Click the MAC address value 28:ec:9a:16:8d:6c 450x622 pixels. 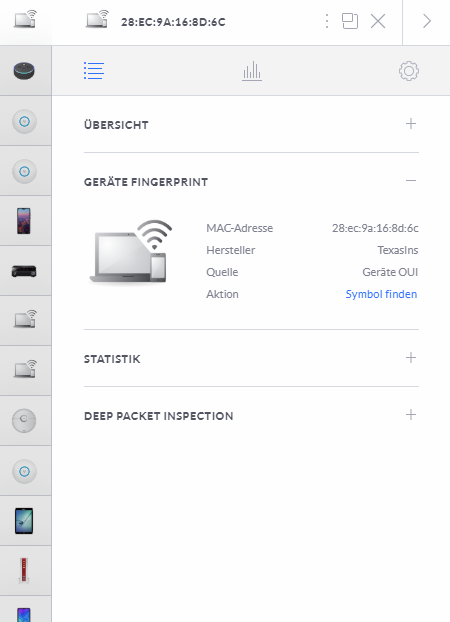pos(375,228)
